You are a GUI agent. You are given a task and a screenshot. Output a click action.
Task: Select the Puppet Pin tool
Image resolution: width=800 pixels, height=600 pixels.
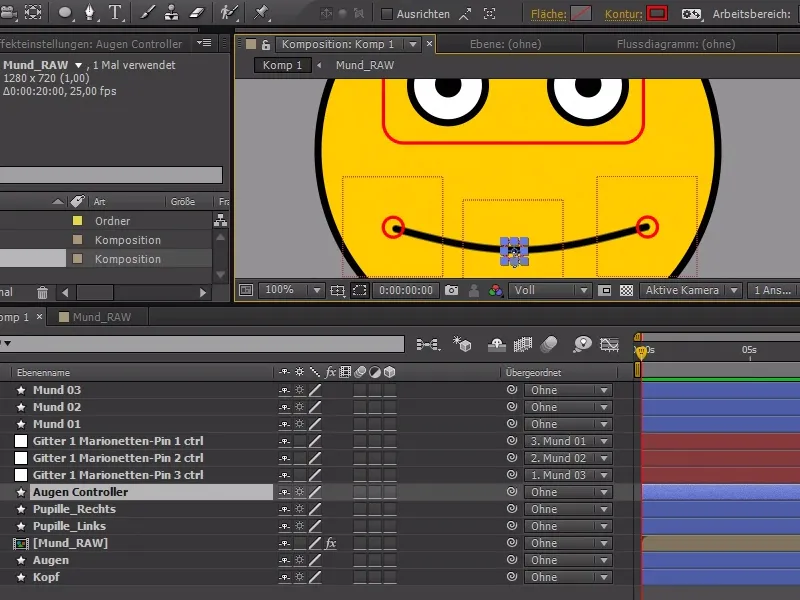coord(261,12)
